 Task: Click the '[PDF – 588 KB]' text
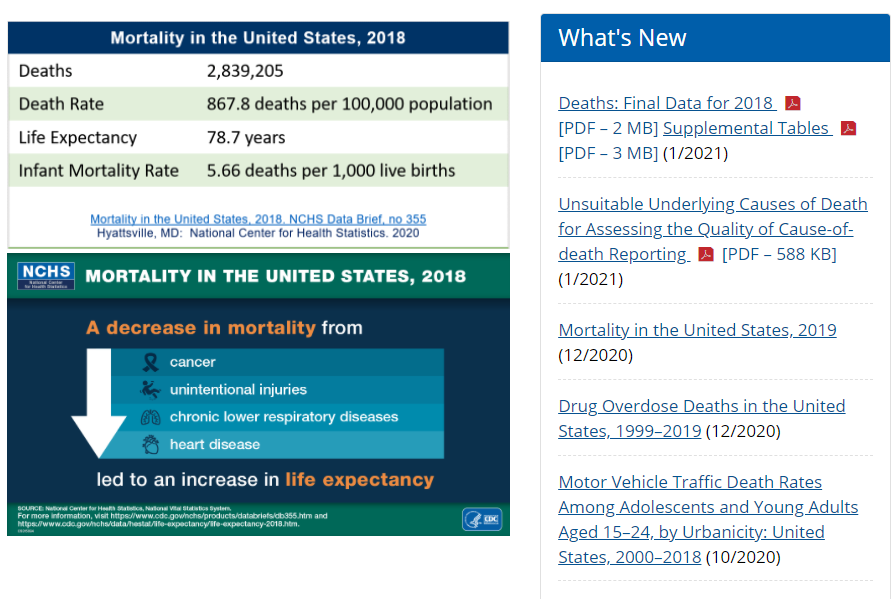(x=779, y=254)
